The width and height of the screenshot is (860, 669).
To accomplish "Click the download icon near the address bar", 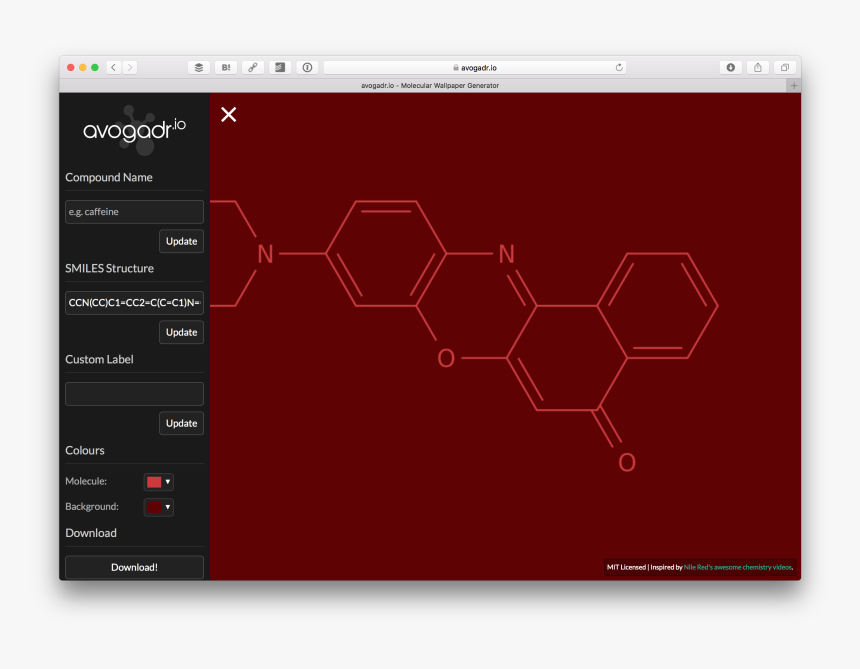I will click(x=730, y=67).
